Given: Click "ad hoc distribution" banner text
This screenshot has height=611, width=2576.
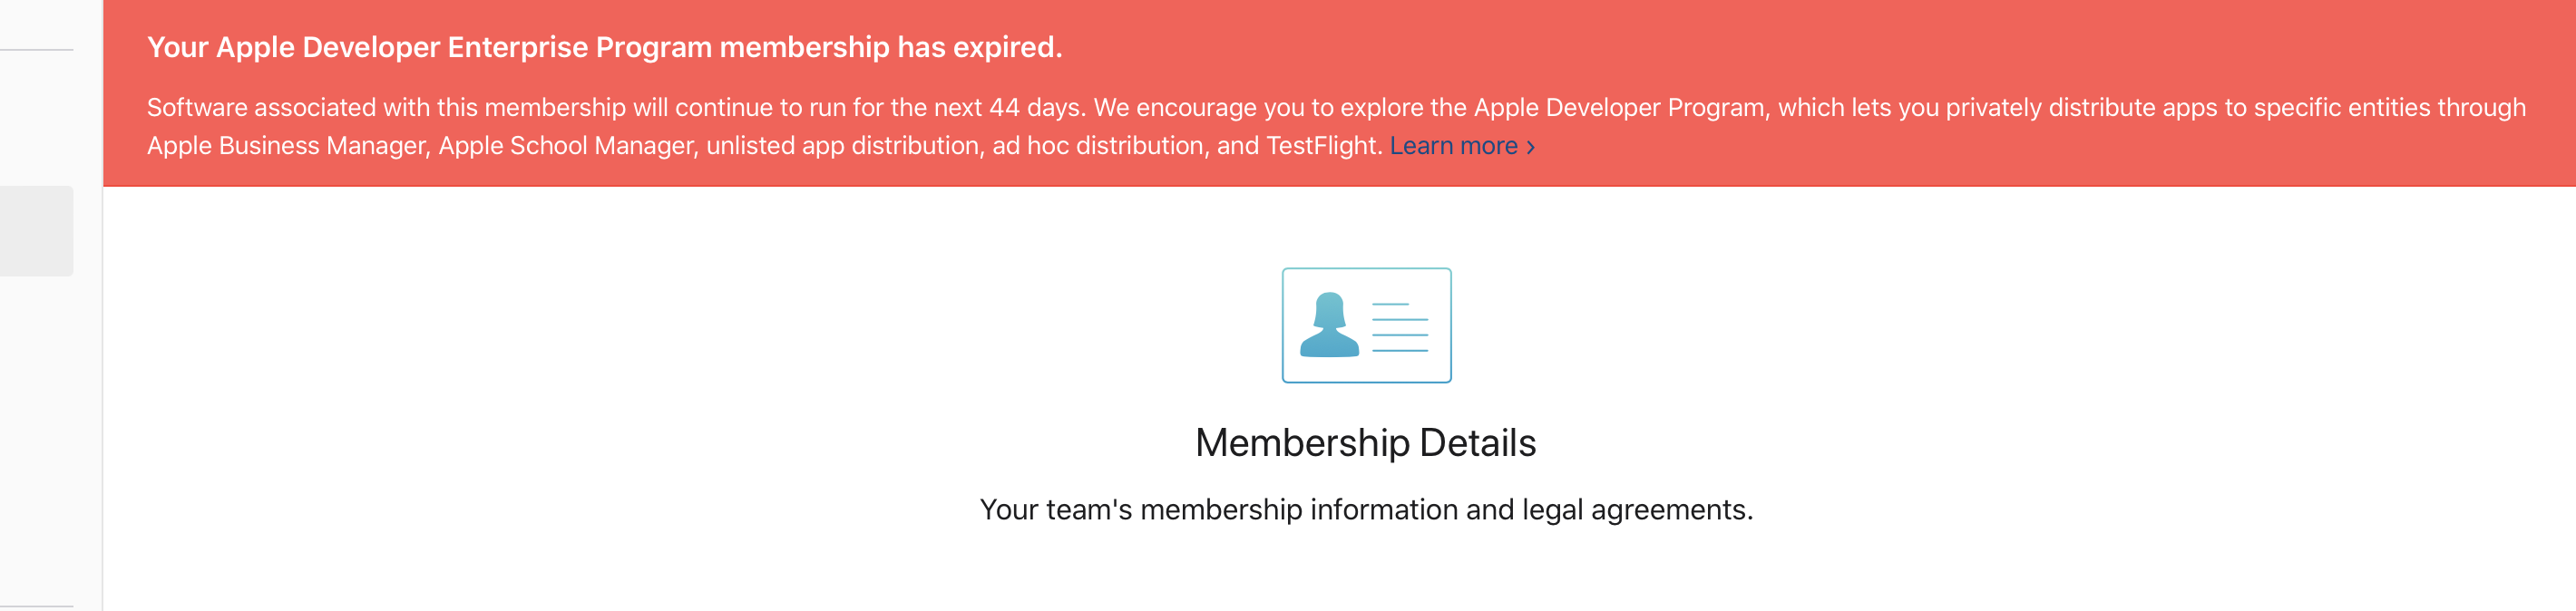Looking at the screenshot, I should [1097, 146].
